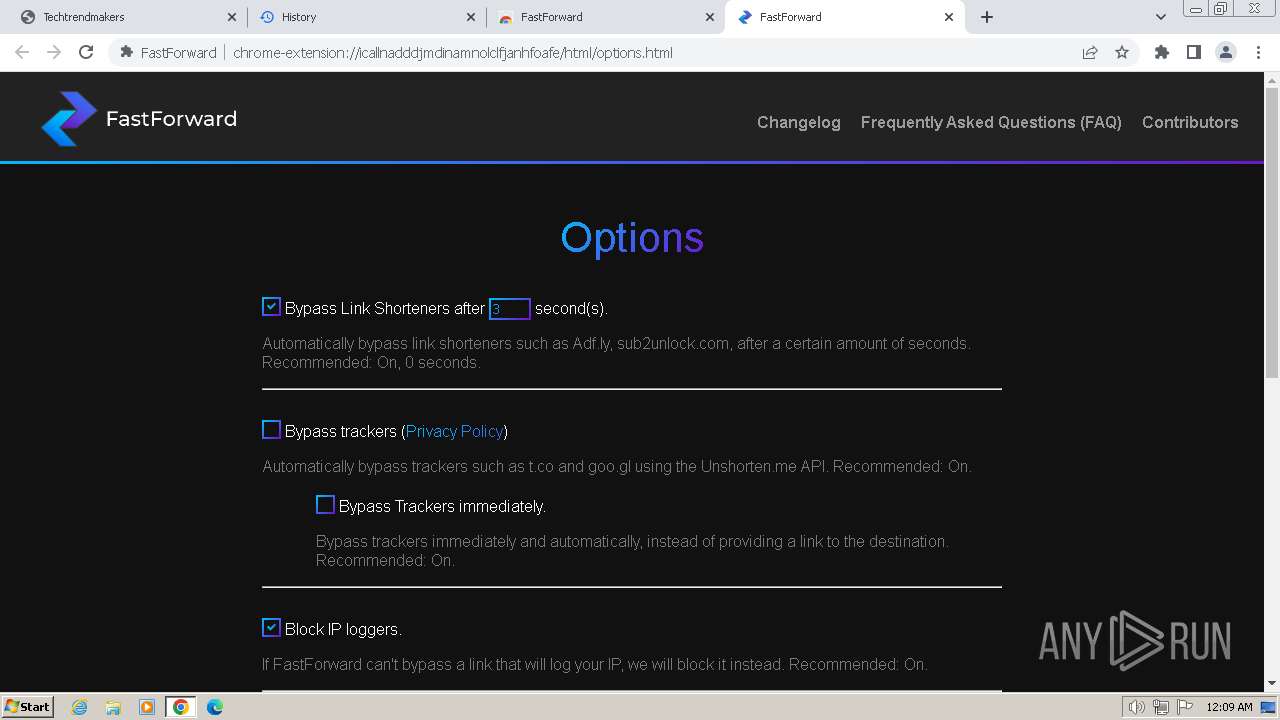Click scrollbar down arrow
This screenshot has width=1280, height=720.
point(1272,683)
